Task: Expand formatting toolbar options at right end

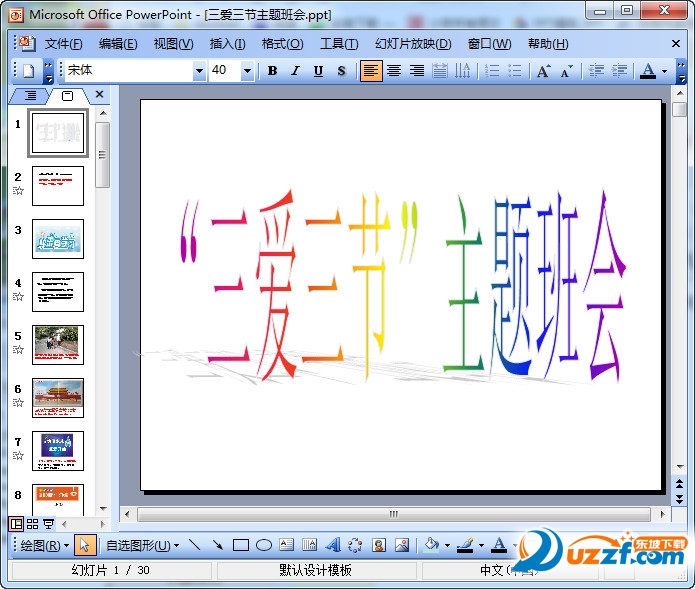Action: [x=682, y=71]
